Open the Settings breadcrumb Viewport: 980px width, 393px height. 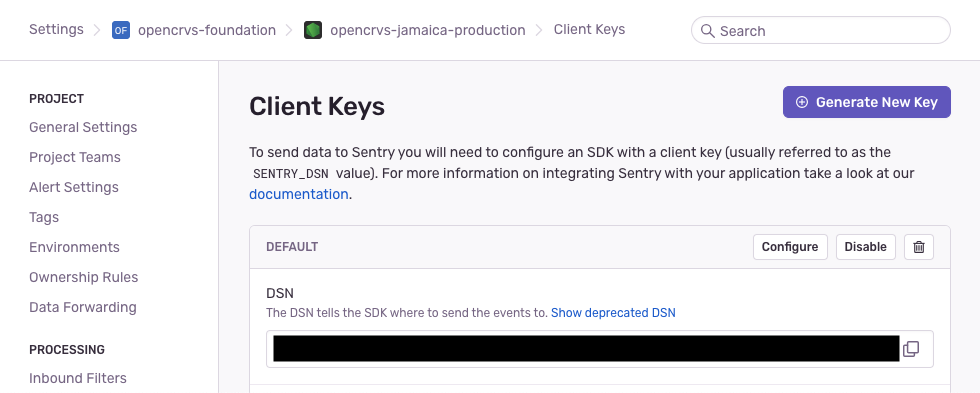coord(56,29)
